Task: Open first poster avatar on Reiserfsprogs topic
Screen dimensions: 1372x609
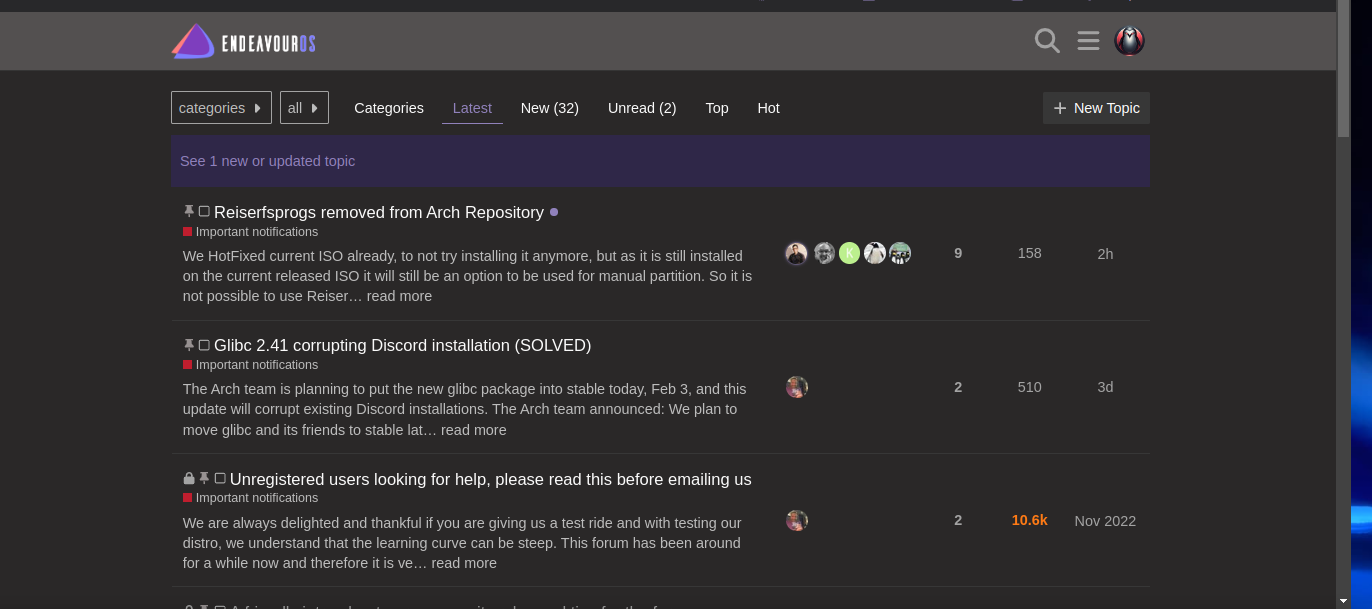Action: [796, 254]
